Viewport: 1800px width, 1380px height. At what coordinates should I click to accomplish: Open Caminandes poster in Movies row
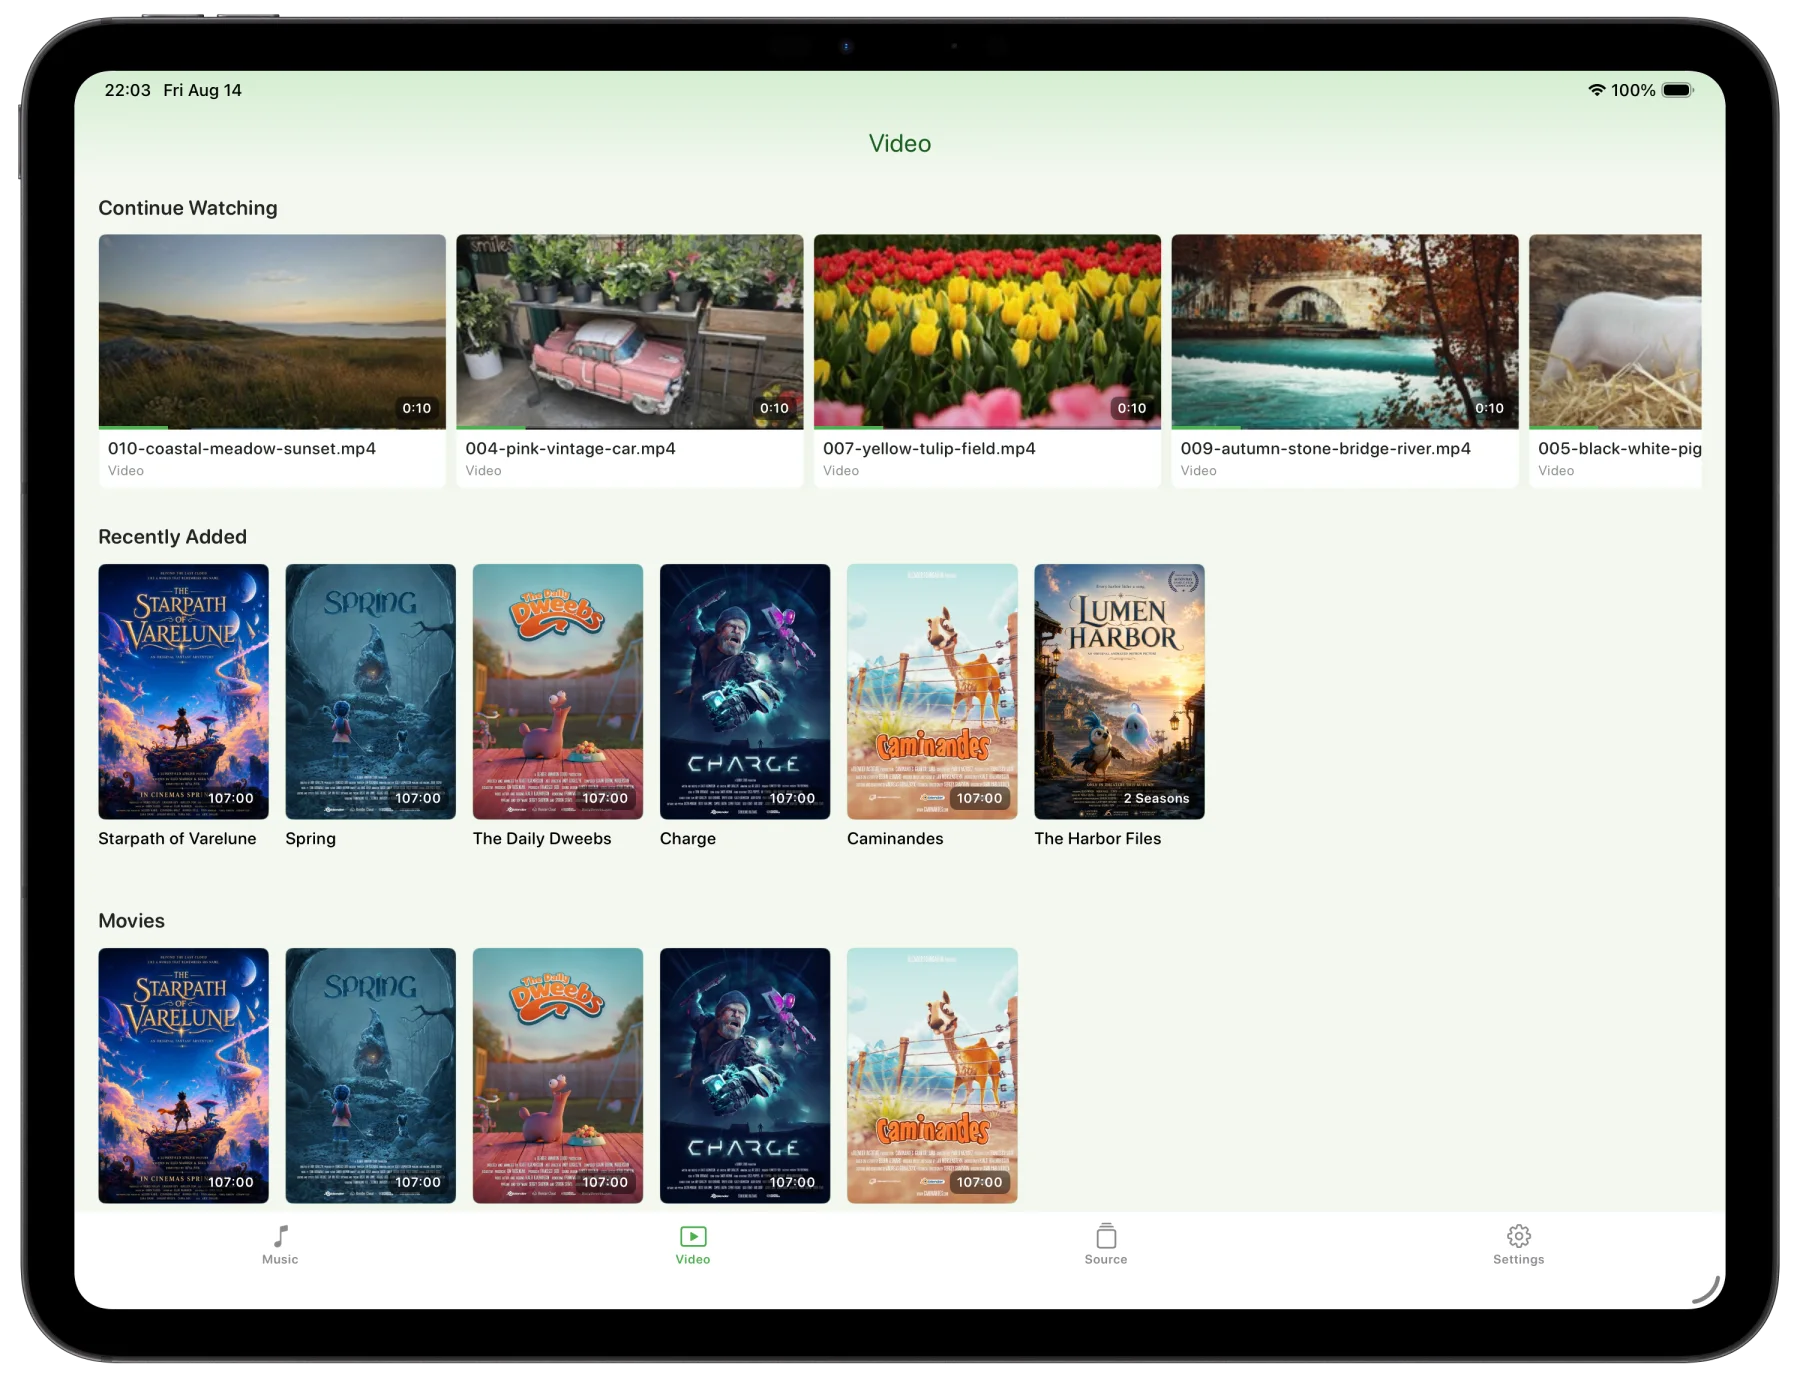click(932, 1075)
